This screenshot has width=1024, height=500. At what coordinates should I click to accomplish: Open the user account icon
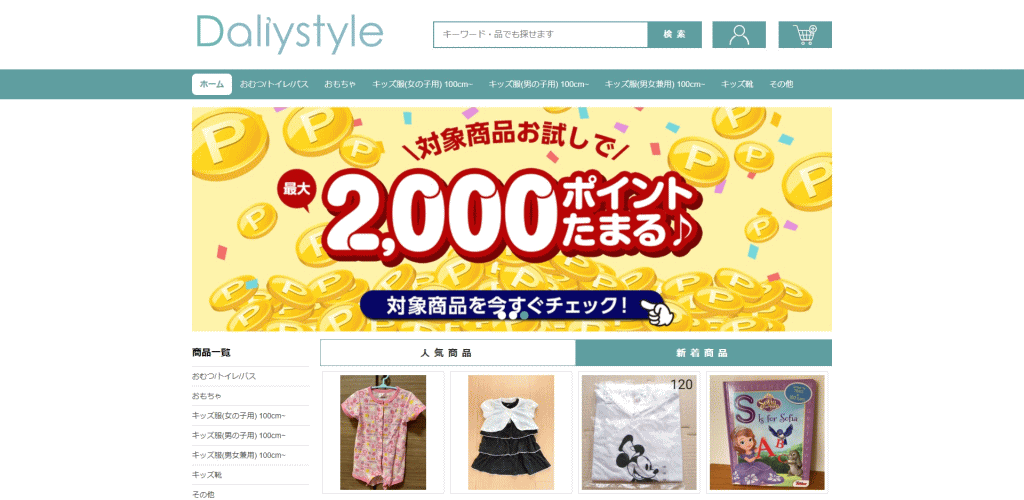coord(739,35)
